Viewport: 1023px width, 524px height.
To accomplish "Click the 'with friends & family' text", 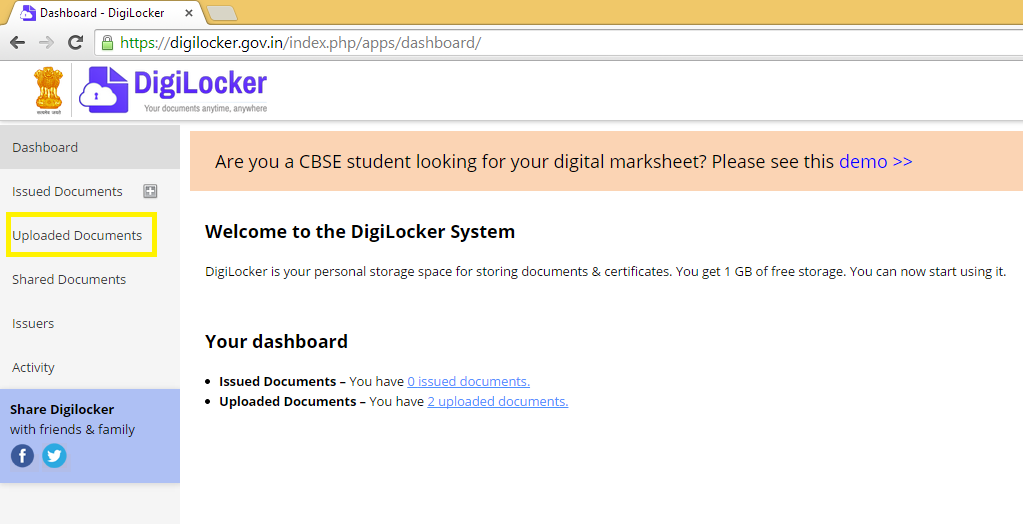I will pos(72,429).
